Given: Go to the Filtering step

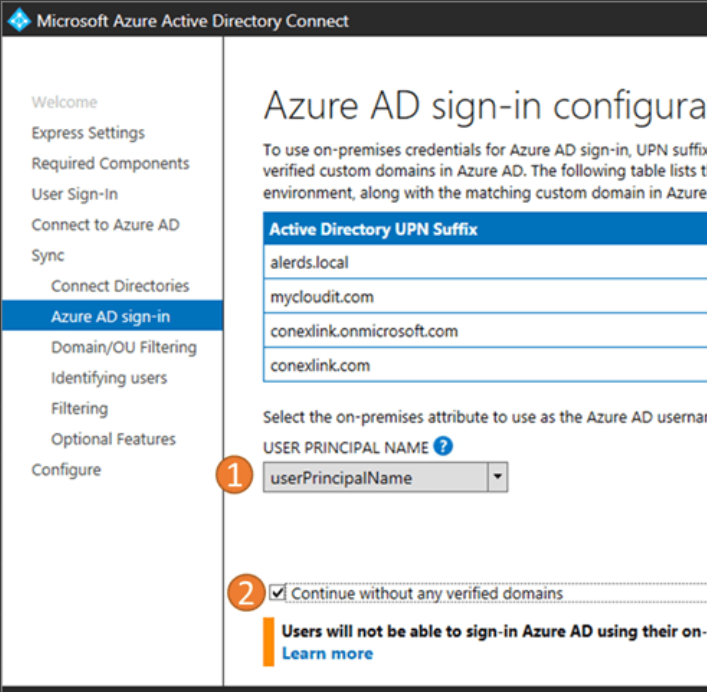Looking at the screenshot, I should click(80, 408).
